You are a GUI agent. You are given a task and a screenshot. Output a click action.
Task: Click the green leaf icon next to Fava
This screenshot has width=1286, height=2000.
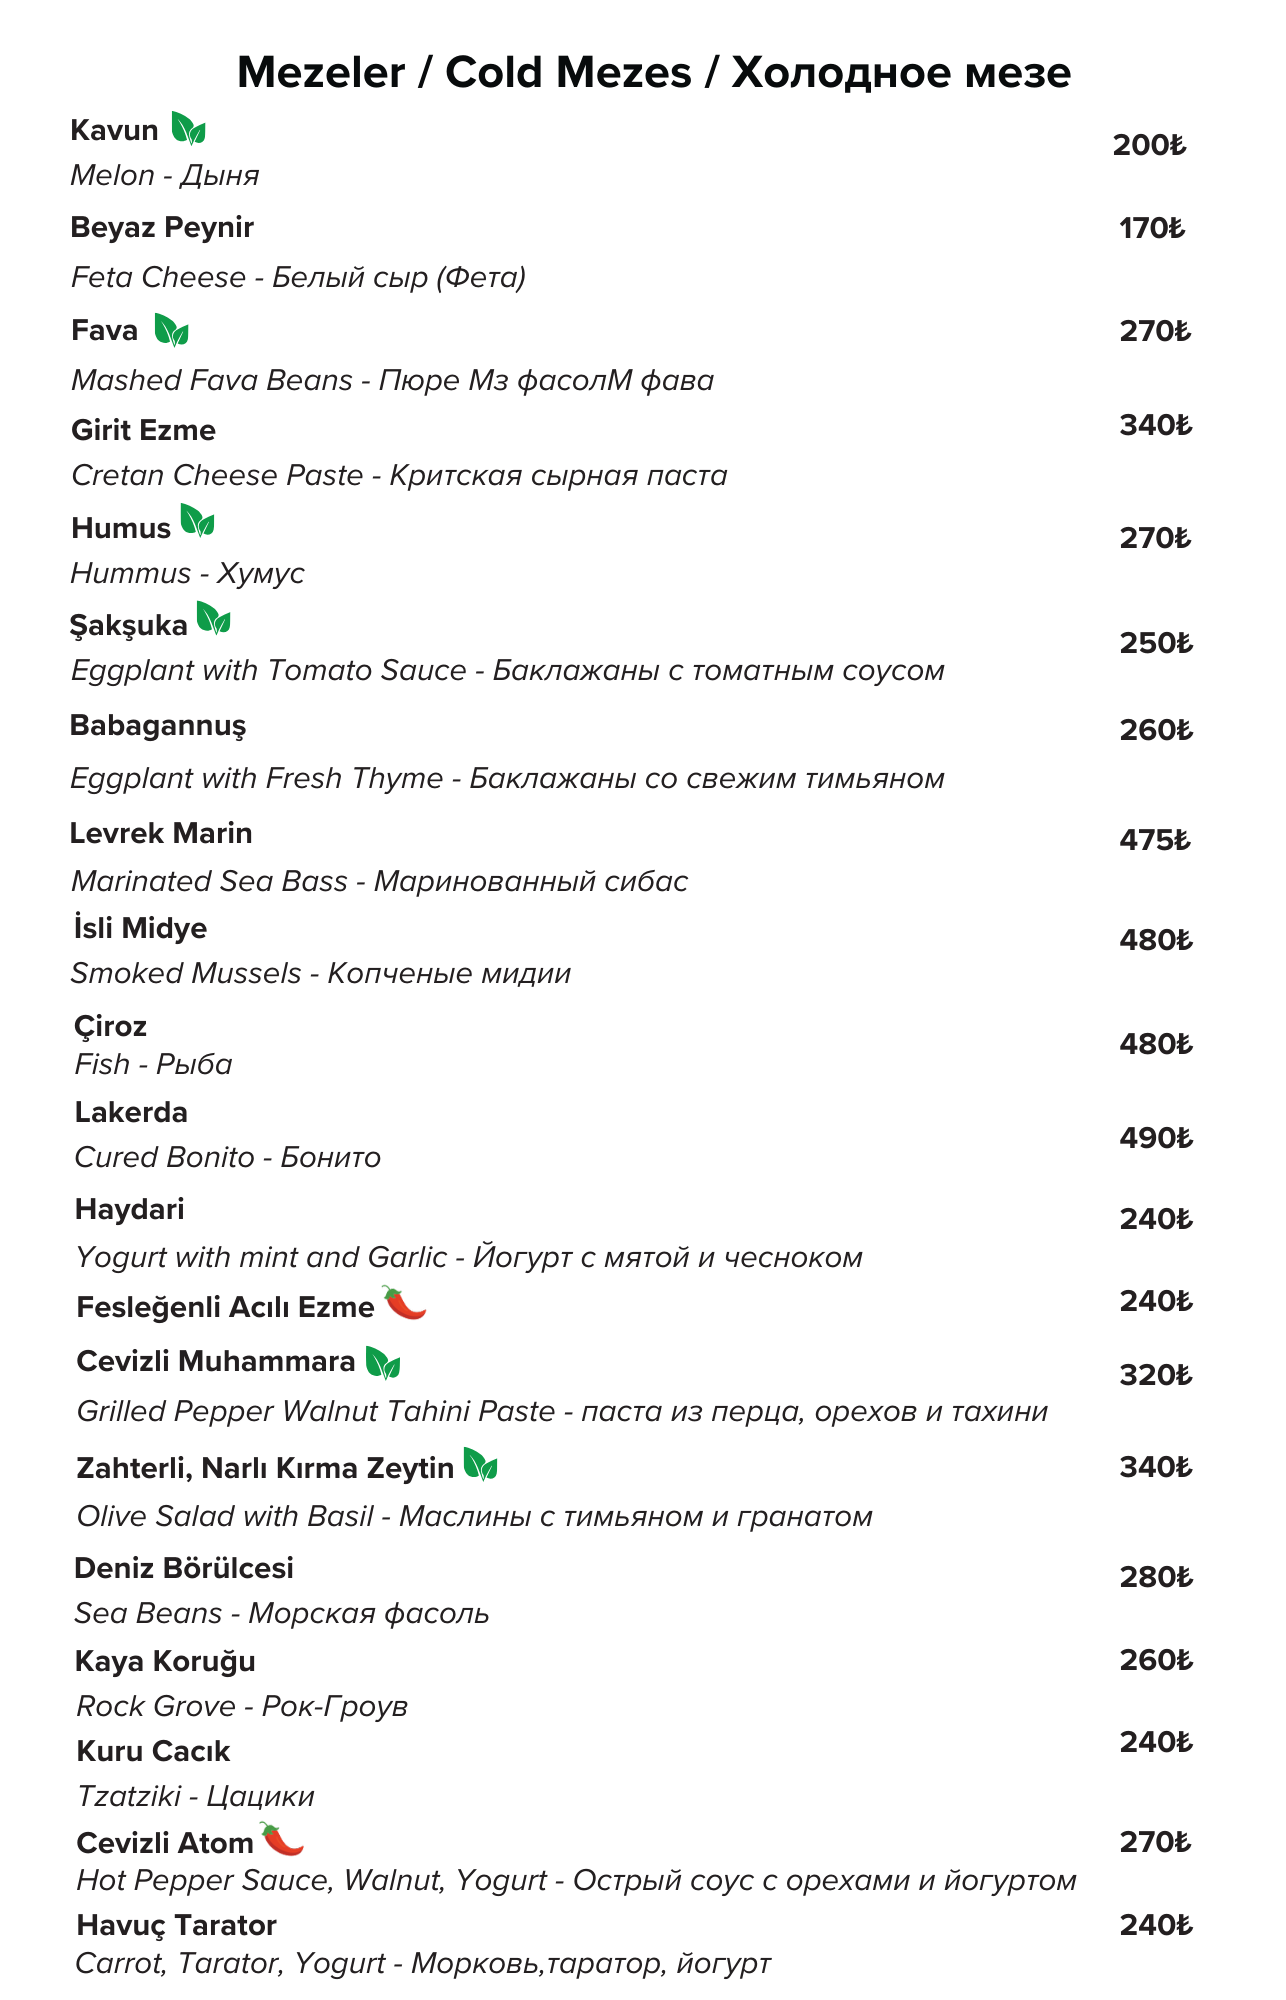171,330
